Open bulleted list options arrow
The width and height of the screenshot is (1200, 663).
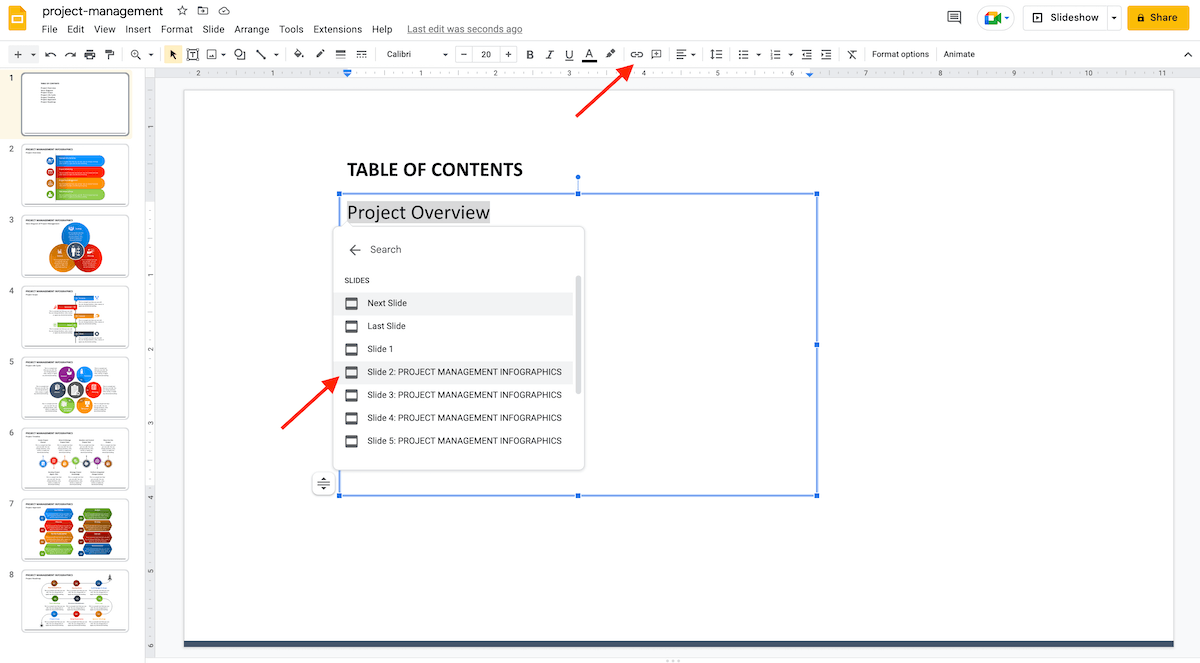(758, 54)
